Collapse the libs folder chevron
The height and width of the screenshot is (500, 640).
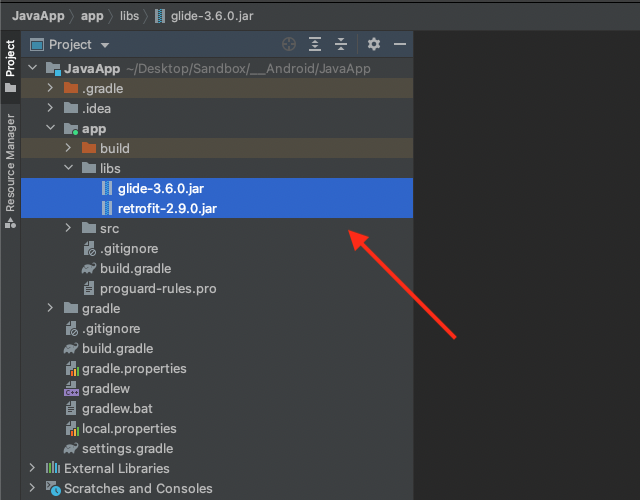click(x=69, y=168)
